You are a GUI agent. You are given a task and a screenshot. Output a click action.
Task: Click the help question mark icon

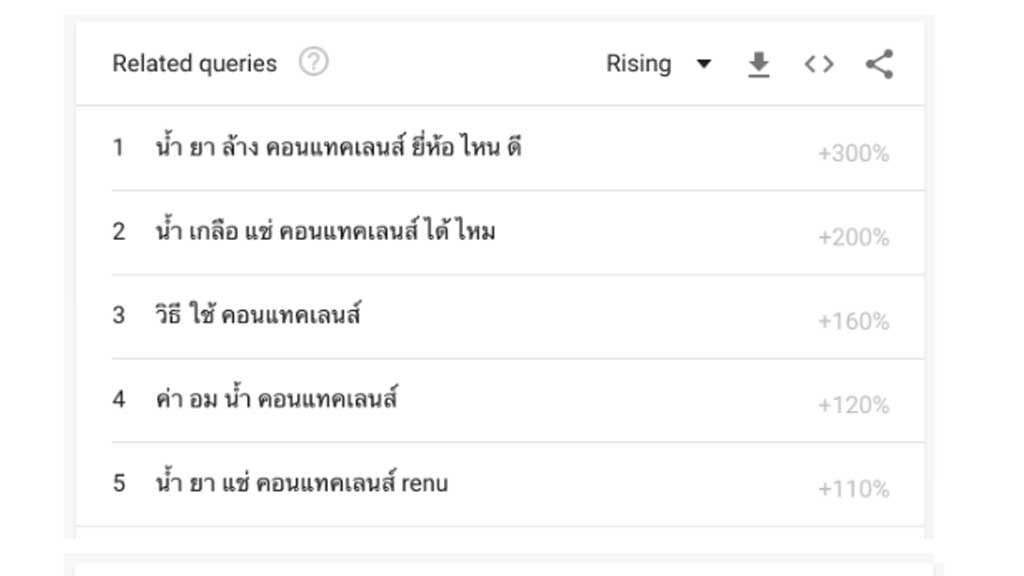click(313, 63)
